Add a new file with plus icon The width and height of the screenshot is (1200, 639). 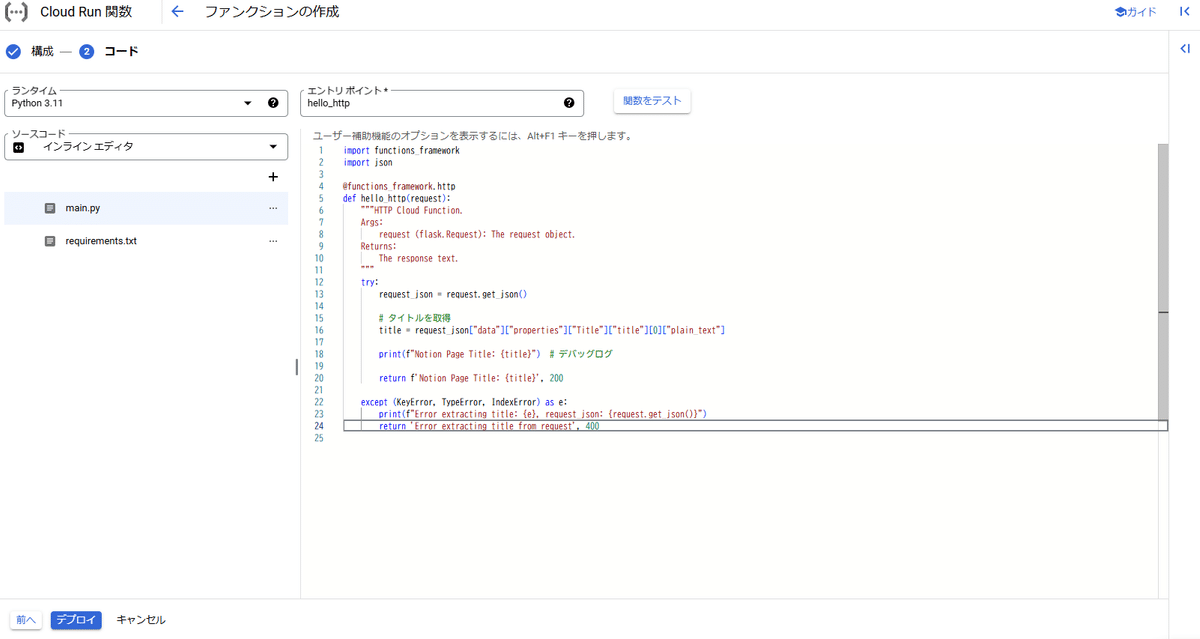click(x=273, y=177)
